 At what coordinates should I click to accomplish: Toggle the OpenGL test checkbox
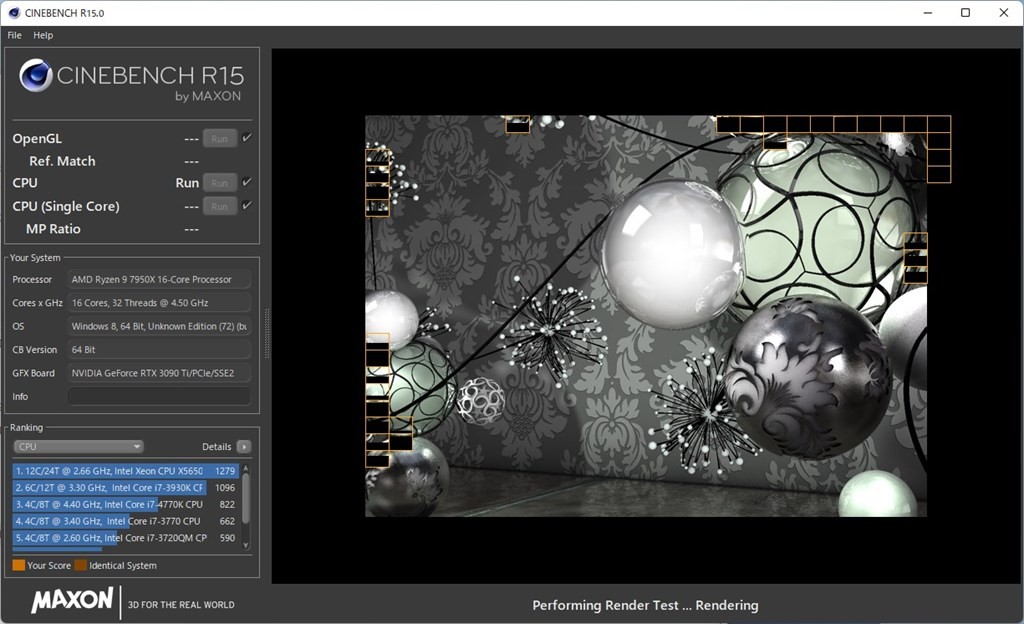coord(247,138)
